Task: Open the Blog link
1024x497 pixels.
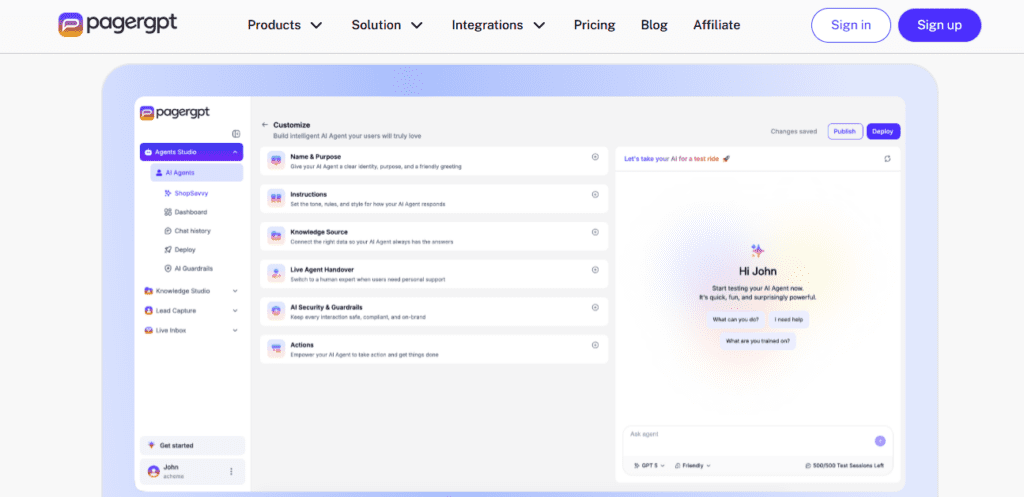Action: [x=654, y=25]
